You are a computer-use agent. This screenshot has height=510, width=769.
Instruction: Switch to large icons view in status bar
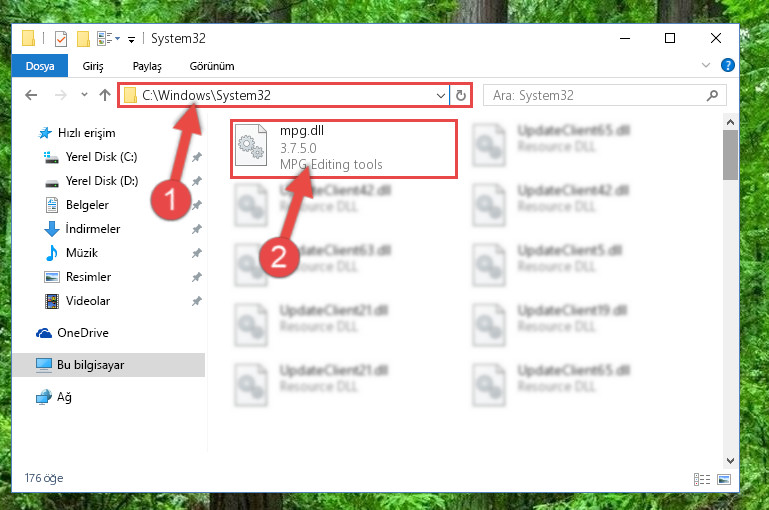click(x=724, y=479)
